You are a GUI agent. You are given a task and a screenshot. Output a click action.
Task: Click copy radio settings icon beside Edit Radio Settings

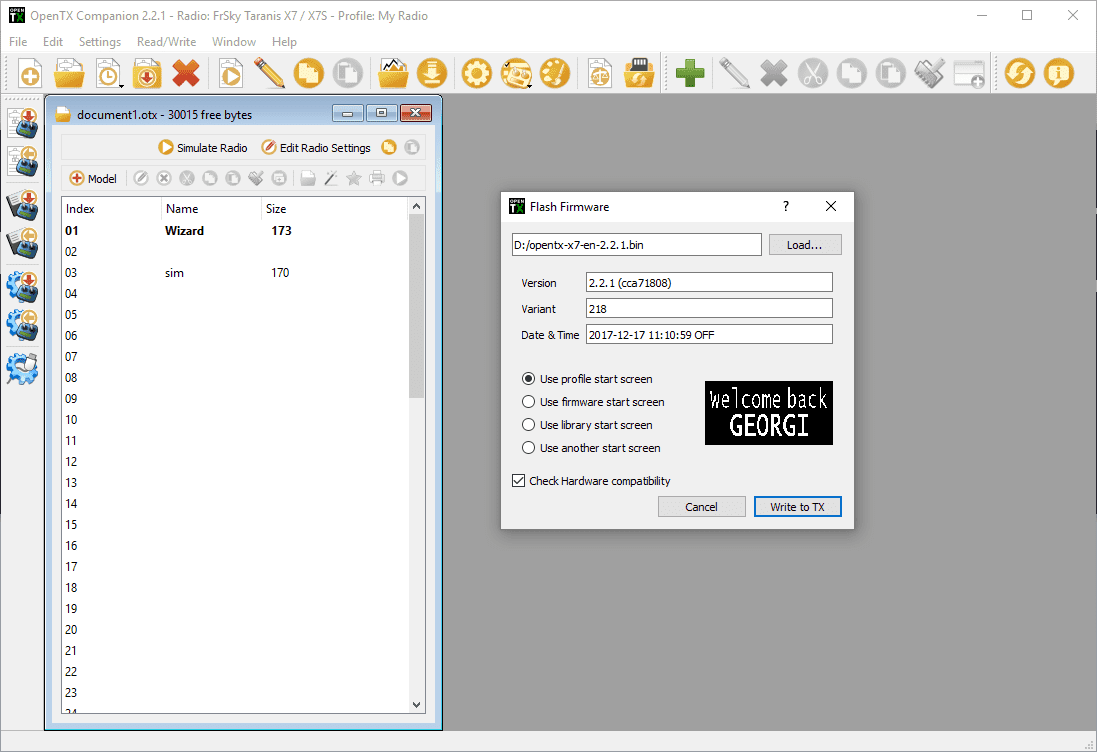pyautogui.click(x=389, y=148)
